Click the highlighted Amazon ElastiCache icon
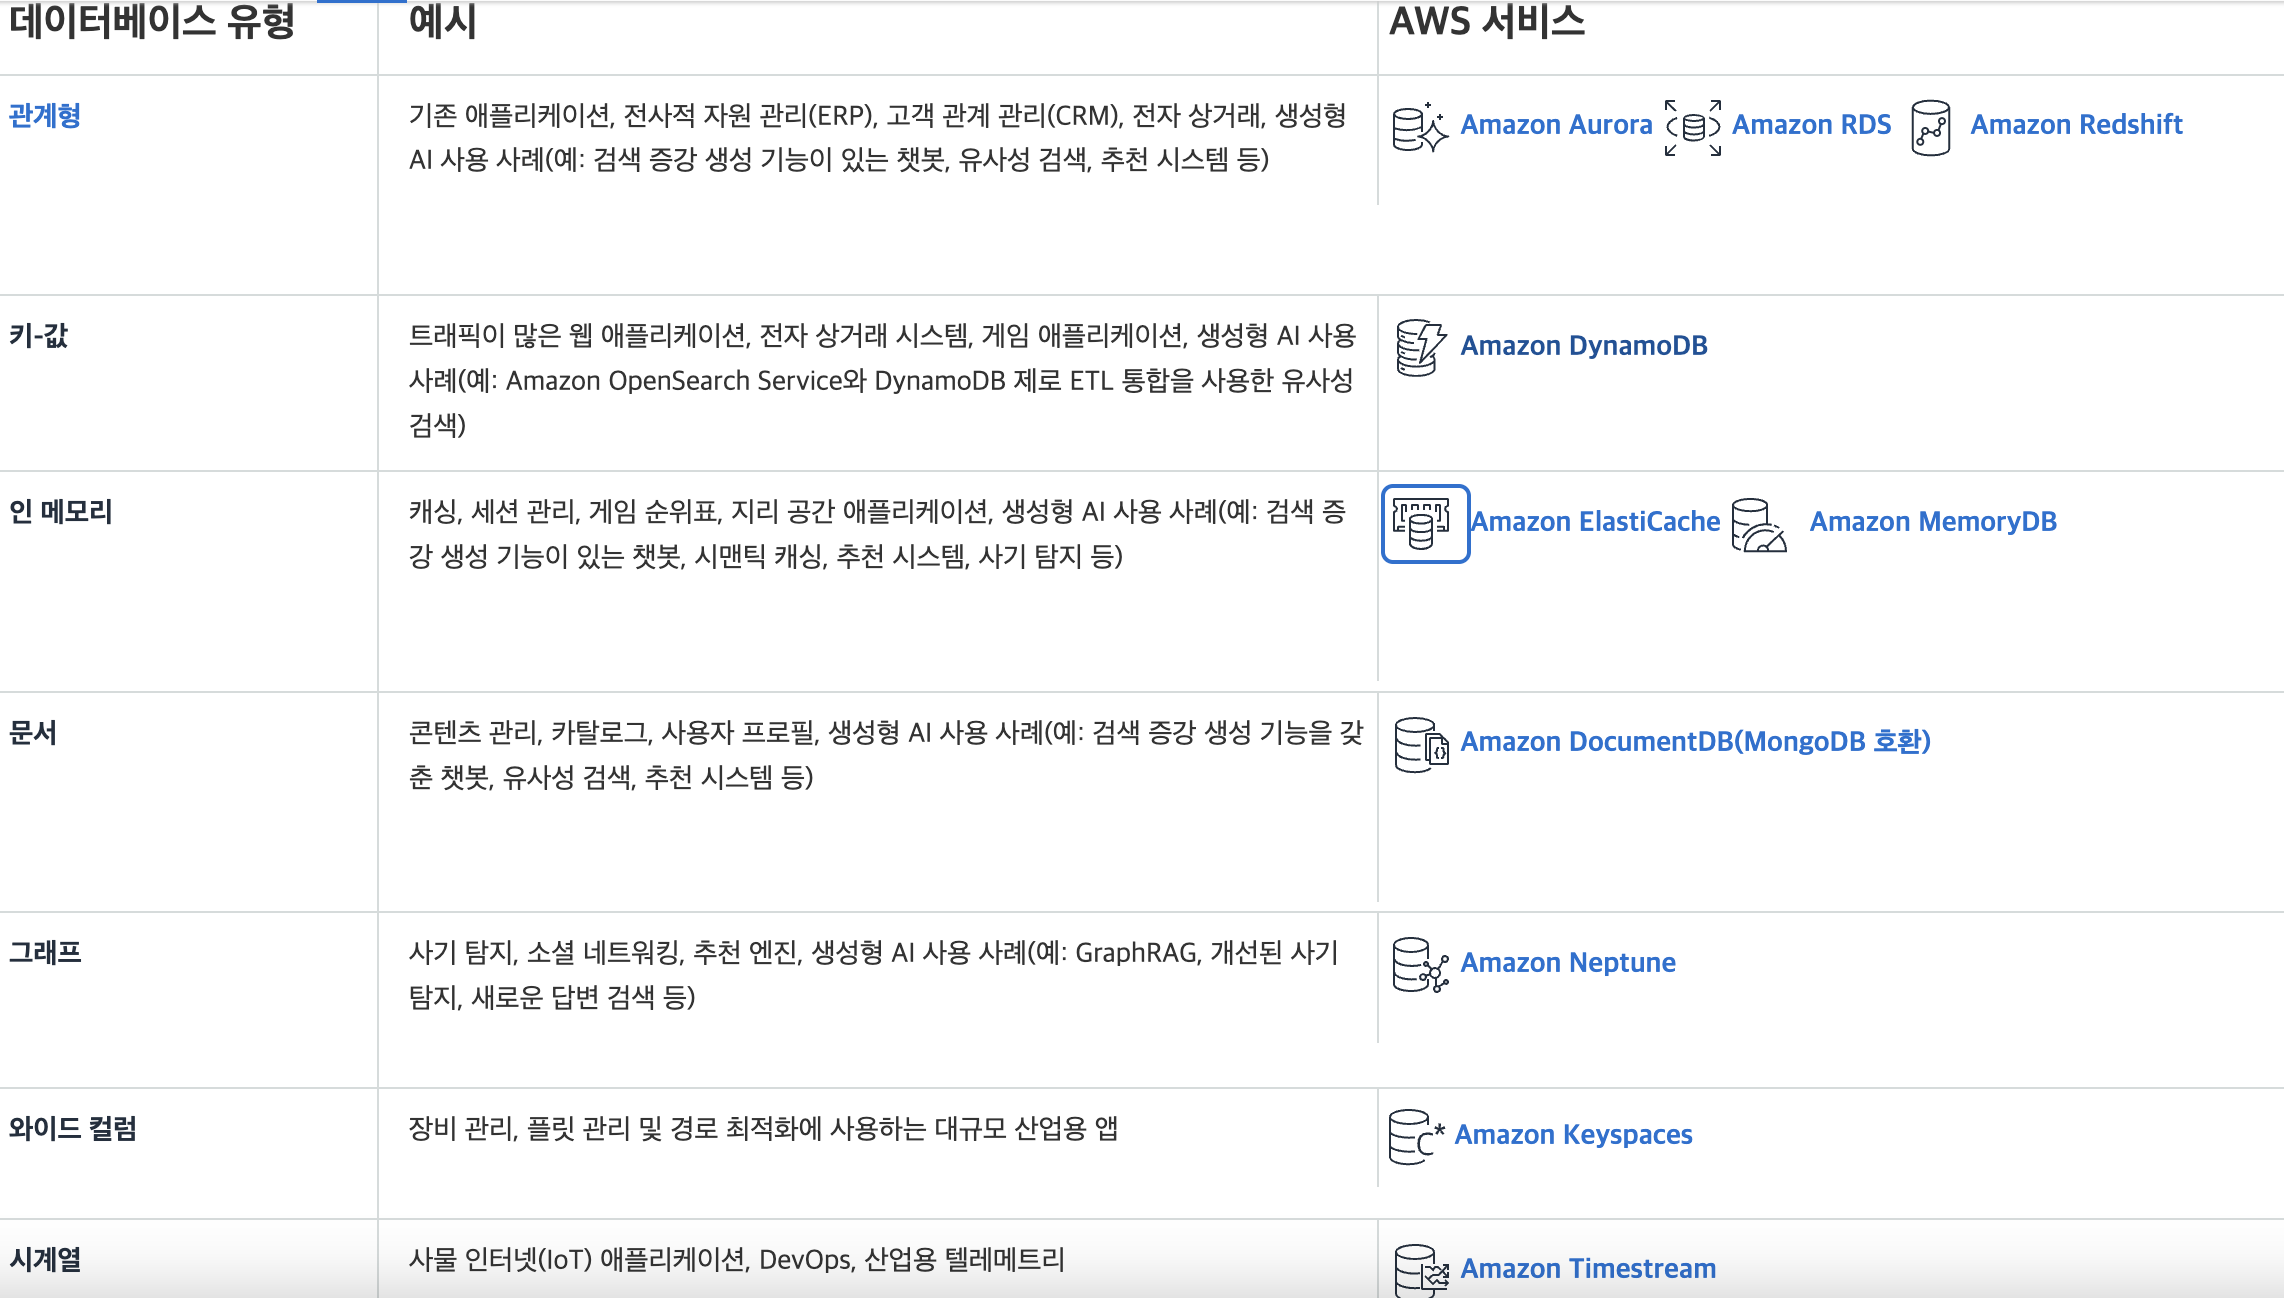The width and height of the screenshot is (2284, 1298). click(1424, 524)
